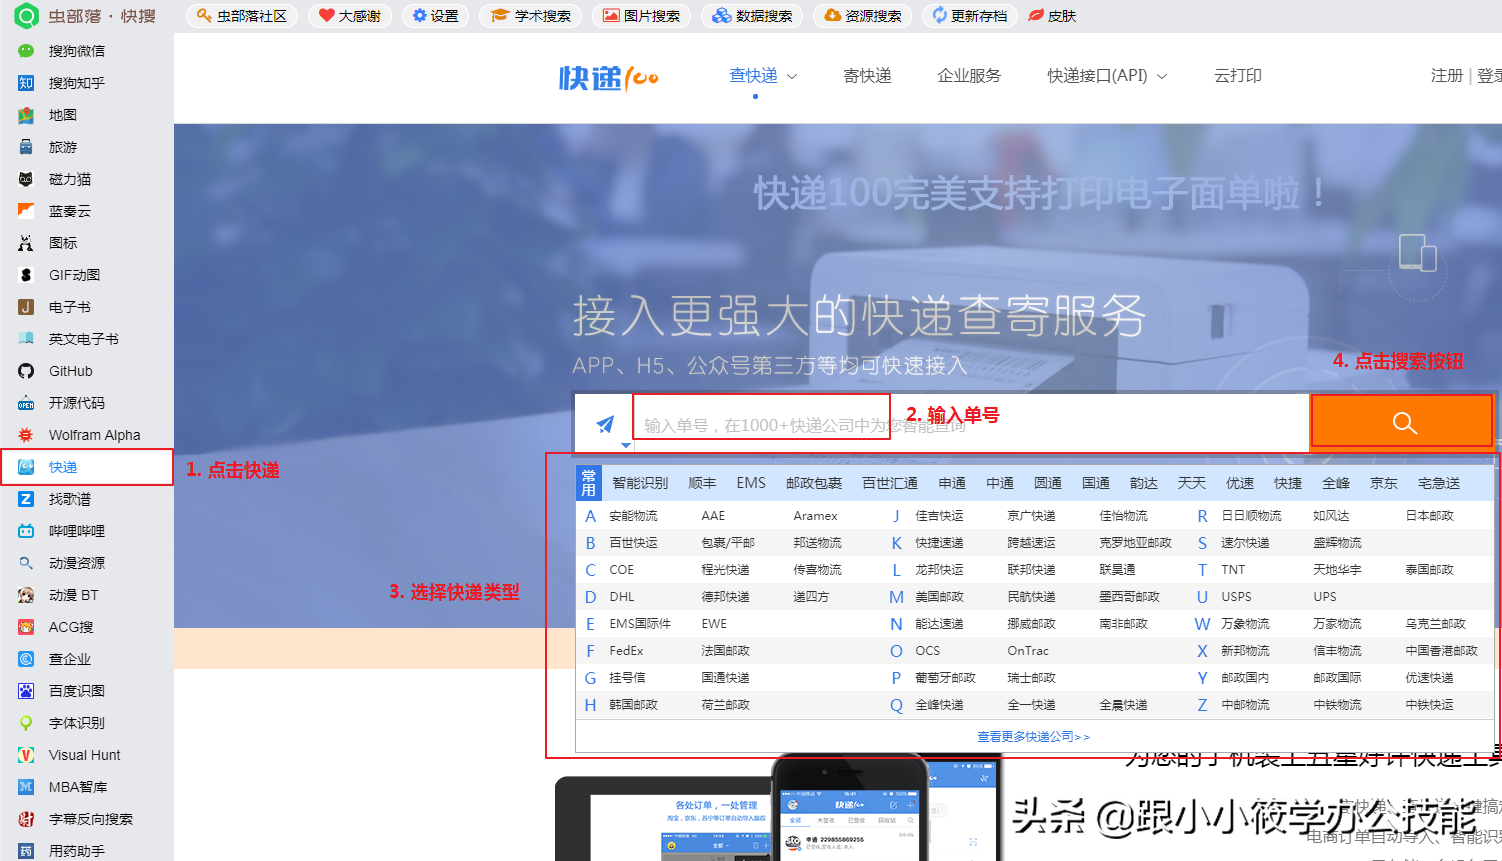The width and height of the screenshot is (1502, 861).
Task: Select 京东 courier
Action: (1384, 483)
